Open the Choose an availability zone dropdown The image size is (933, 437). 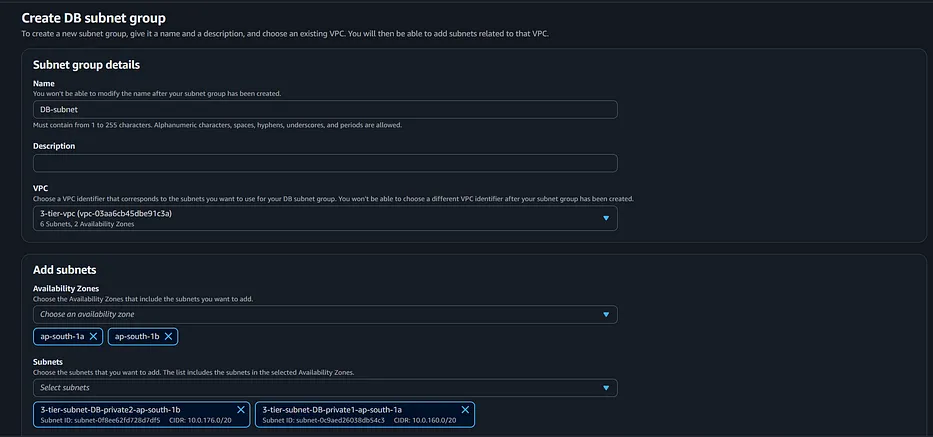[325, 314]
